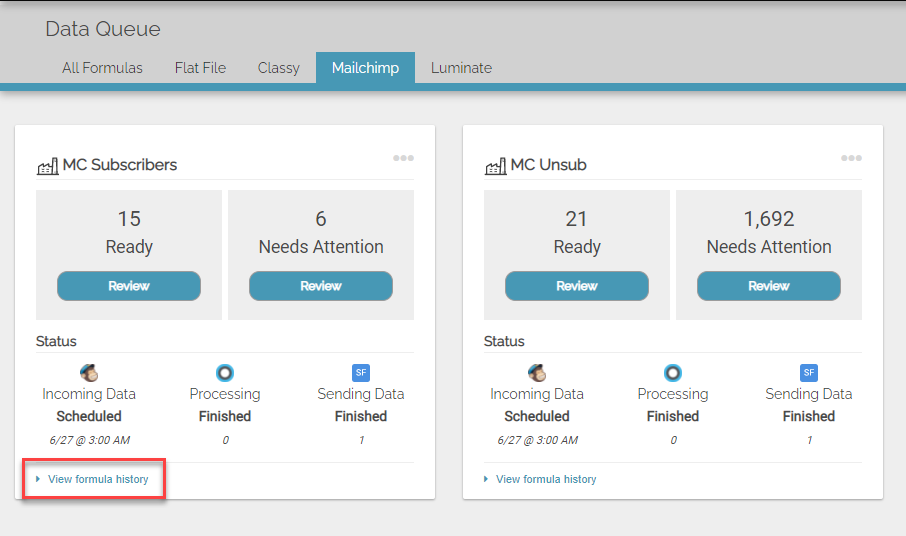Go to the Luminate tab
The image size is (906, 536).
coord(461,68)
